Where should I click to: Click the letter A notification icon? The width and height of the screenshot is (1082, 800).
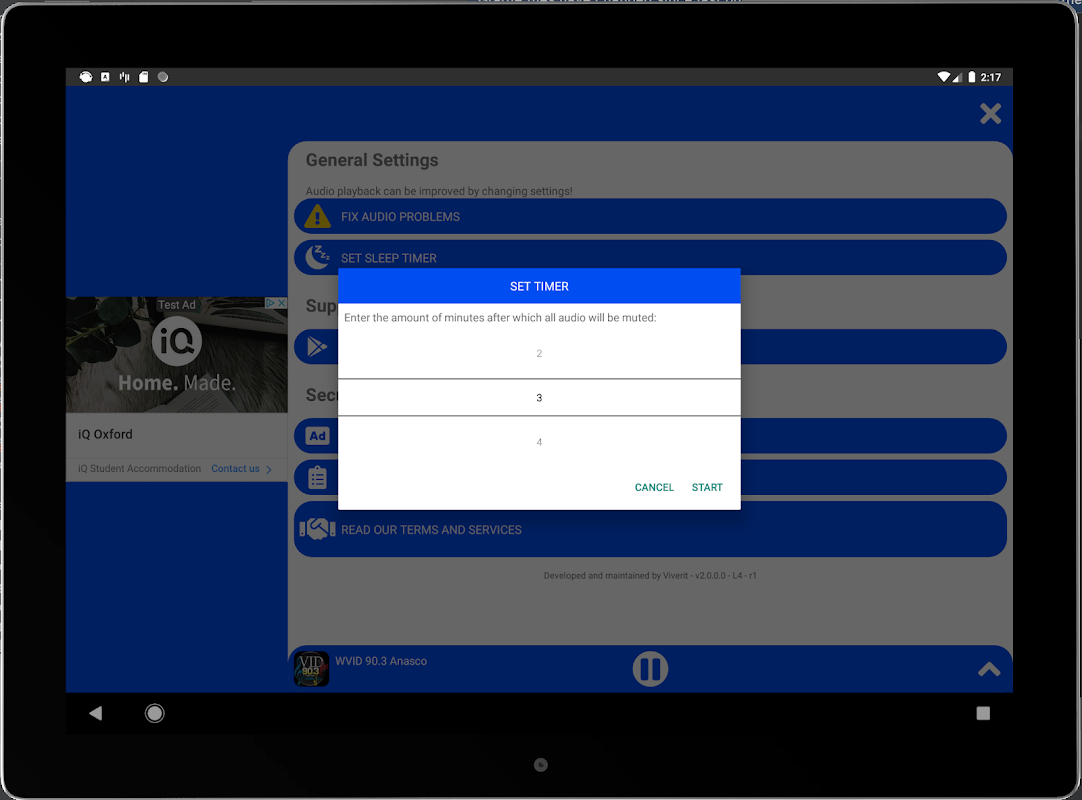[105, 77]
